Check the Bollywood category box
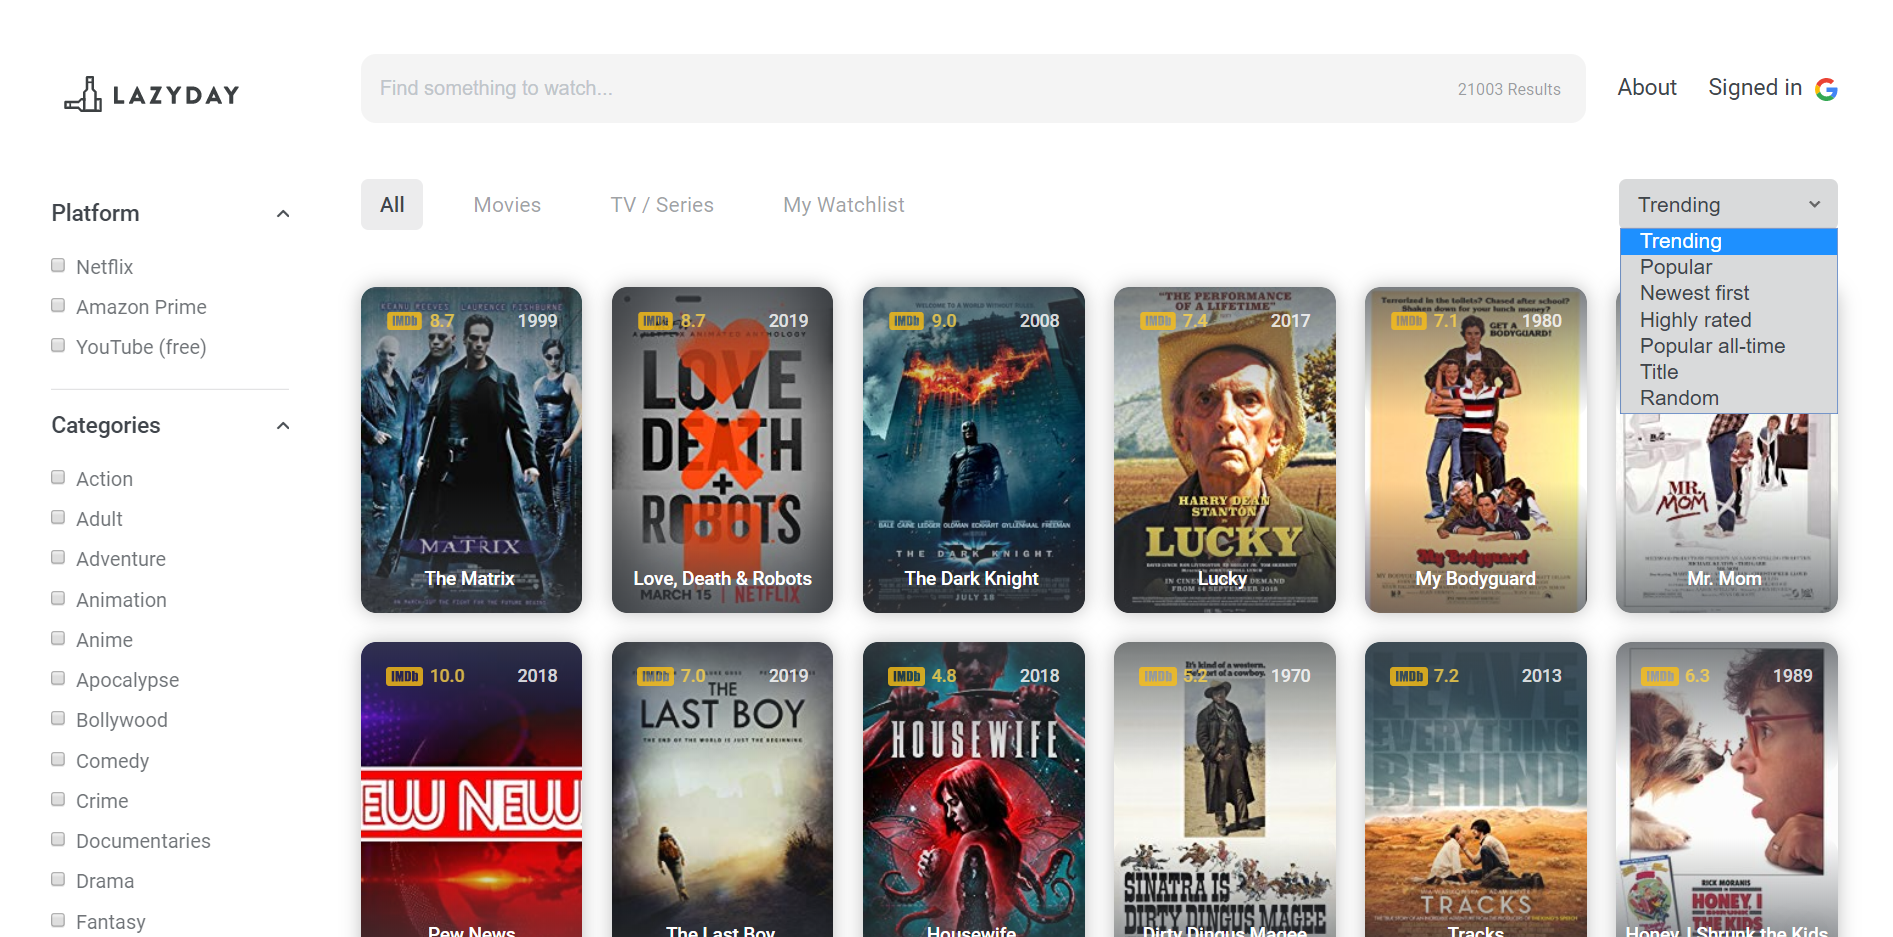Image resolution: width=1893 pixels, height=937 pixels. (x=58, y=718)
